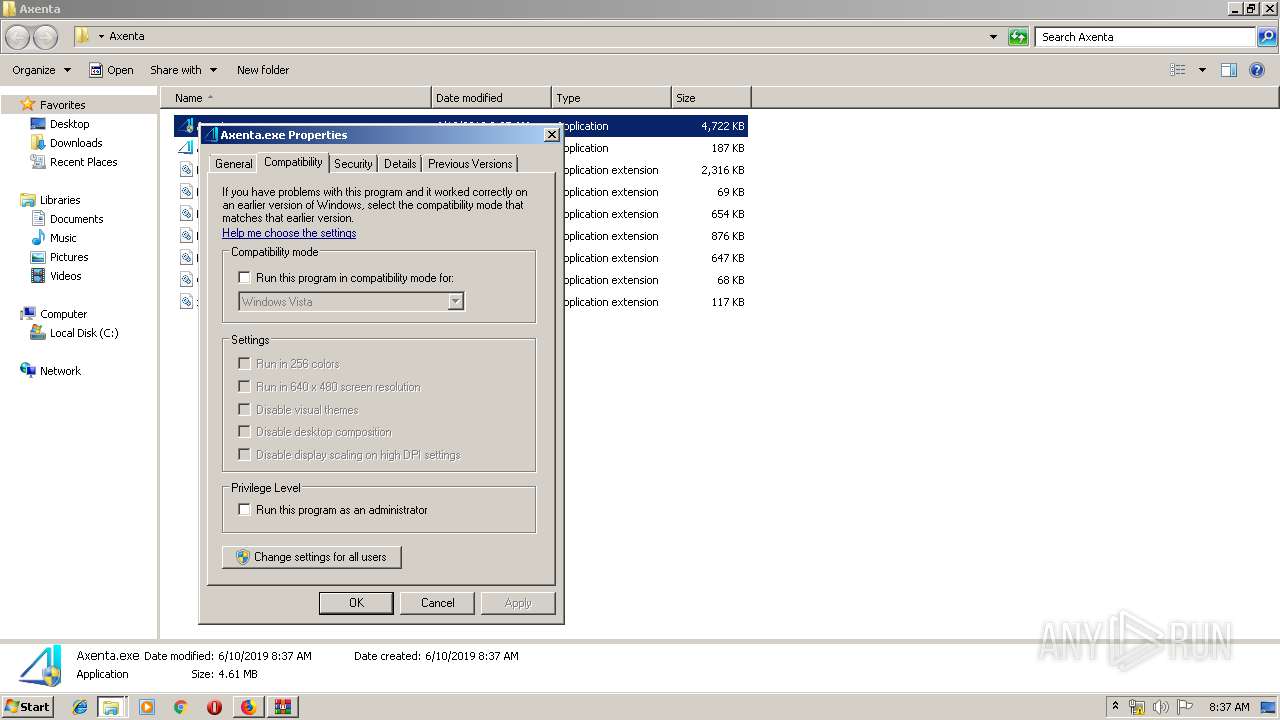The width and height of the screenshot is (1280, 720).
Task: Click OK in Axenta.exe Properties
Action: 356,603
